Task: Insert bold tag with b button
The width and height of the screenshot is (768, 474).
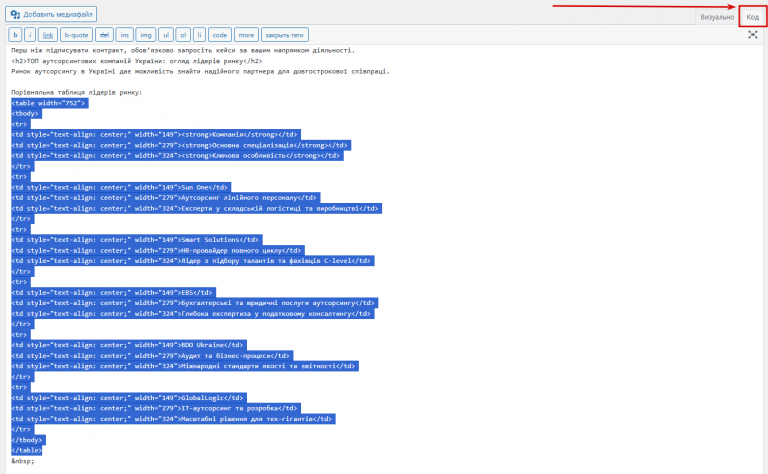Action: tap(15, 35)
